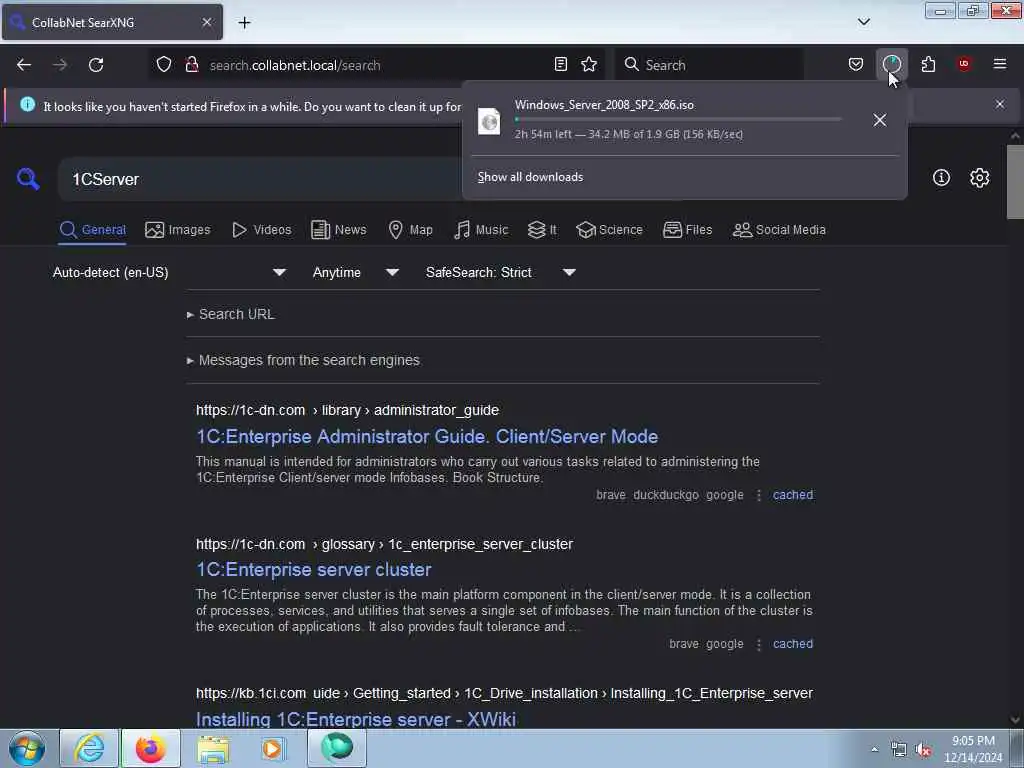Switch to Music category
This screenshot has width=1024, height=768.
click(x=481, y=230)
